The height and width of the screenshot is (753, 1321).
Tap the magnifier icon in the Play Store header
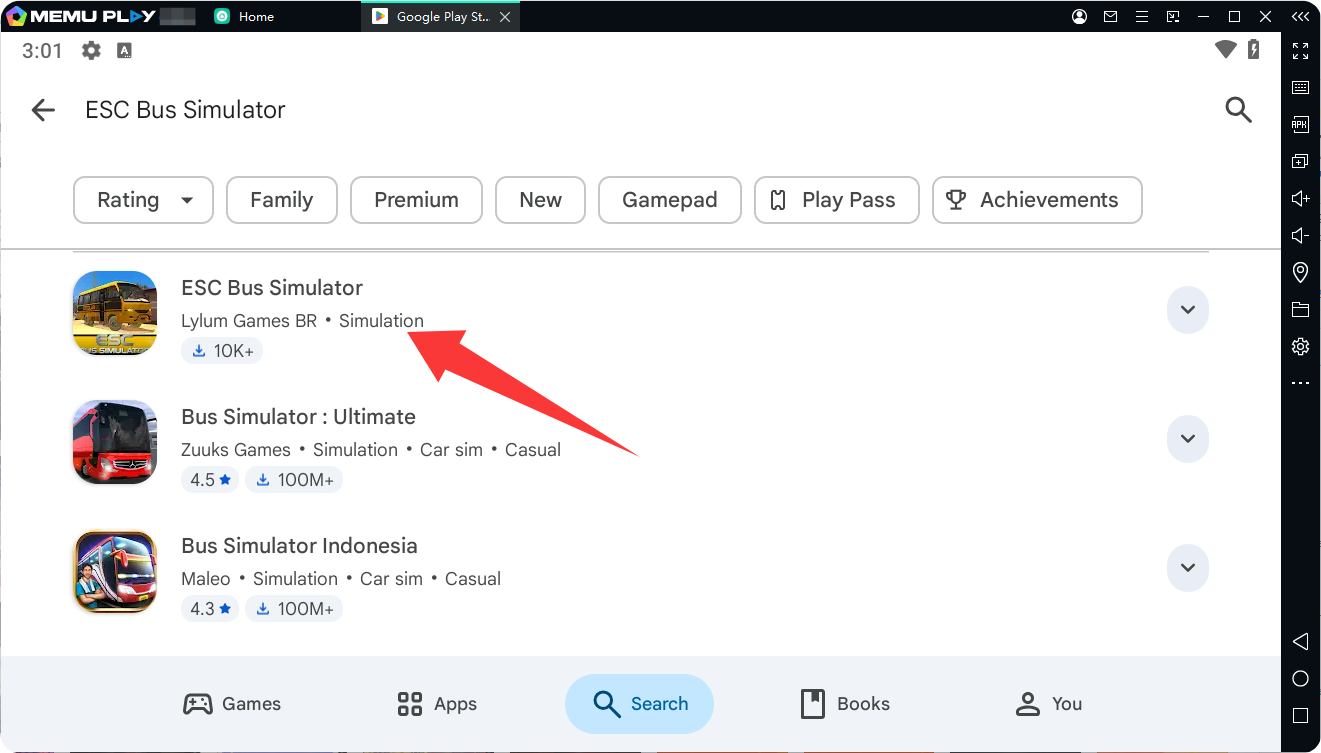click(x=1238, y=110)
